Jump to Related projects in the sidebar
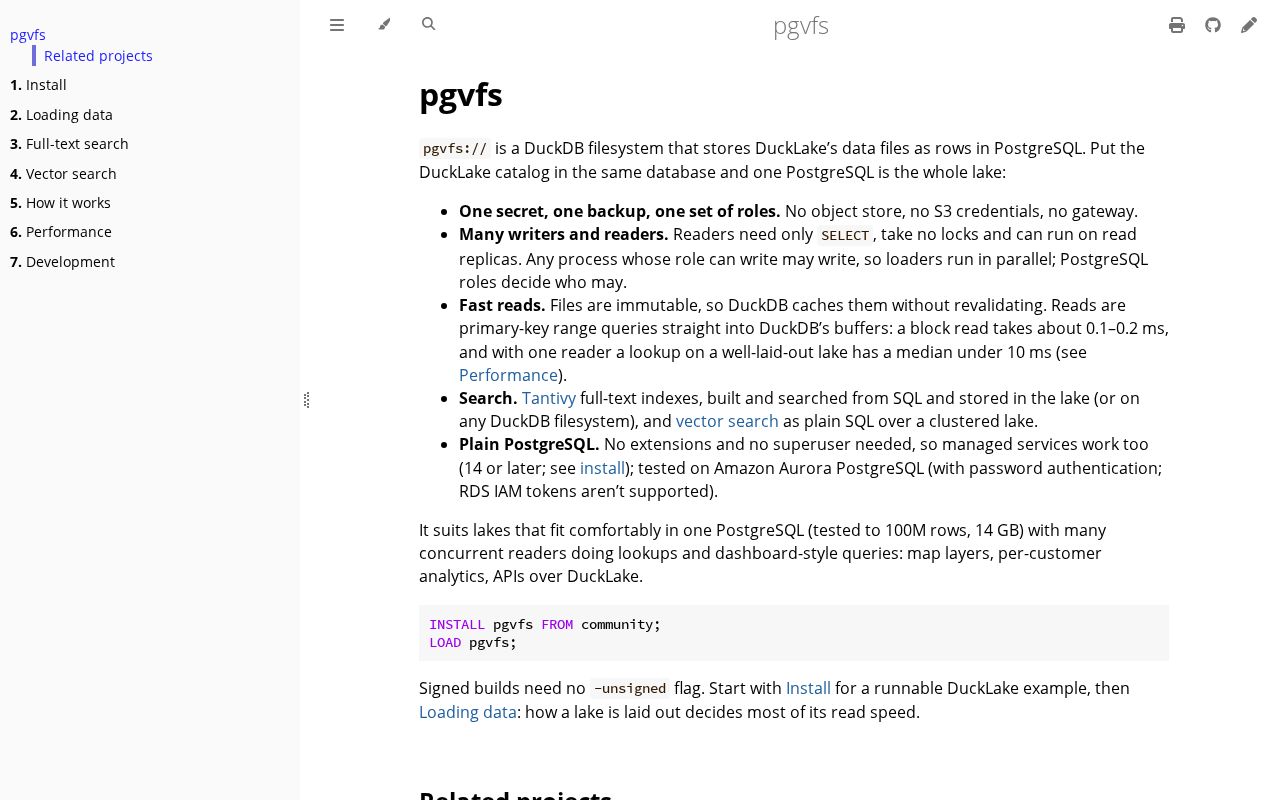 pyautogui.click(x=98, y=56)
